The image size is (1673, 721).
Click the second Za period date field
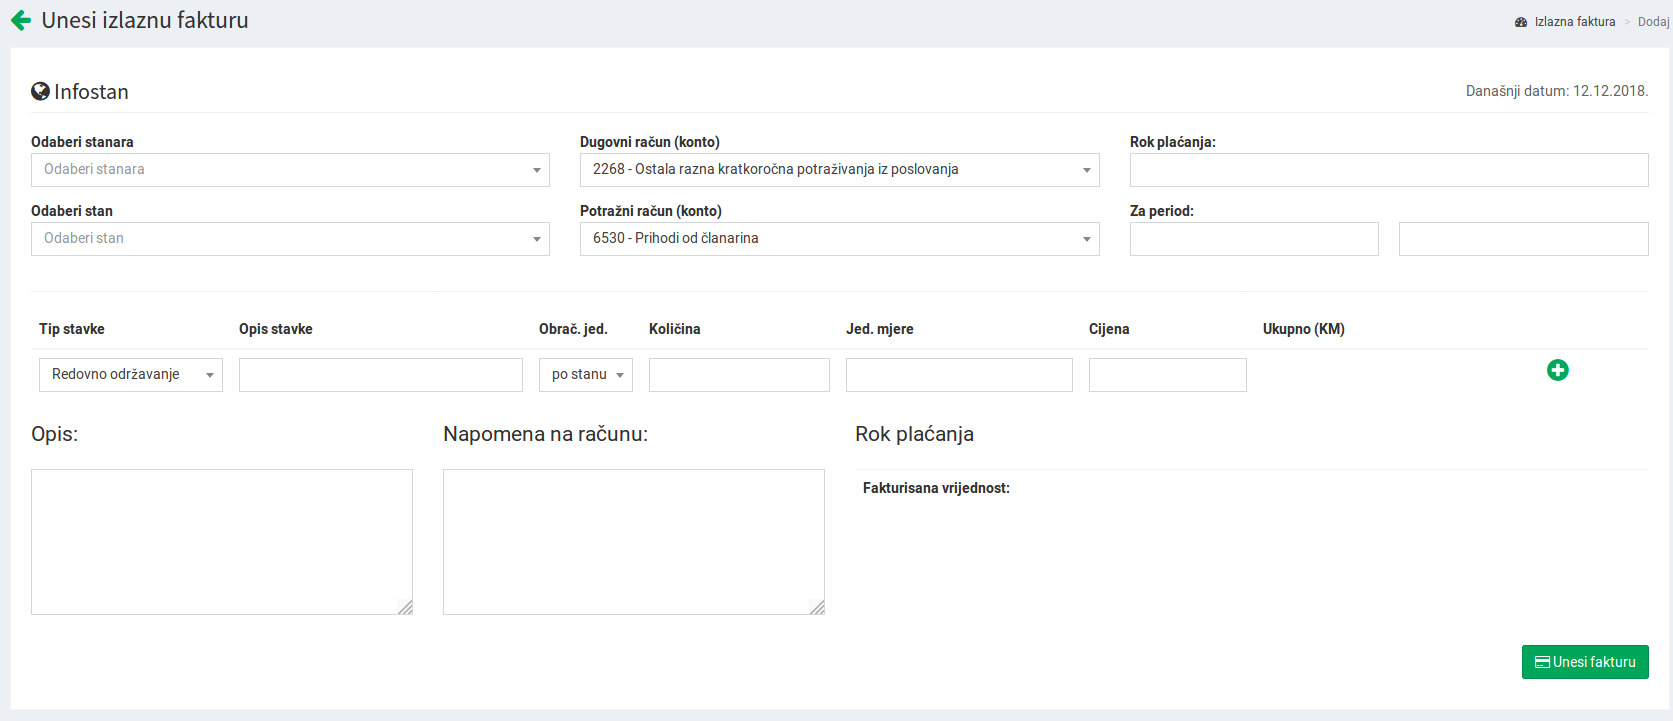click(1523, 239)
